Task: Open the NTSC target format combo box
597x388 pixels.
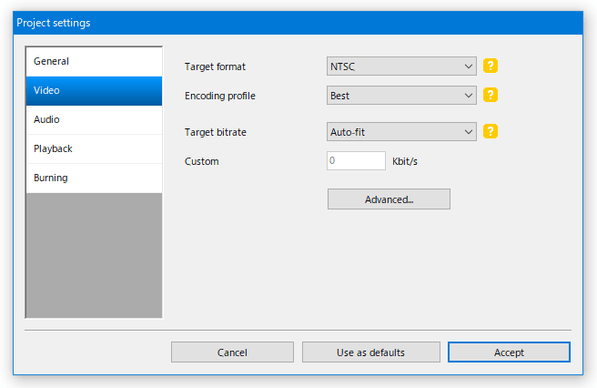Action: point(401,66)
